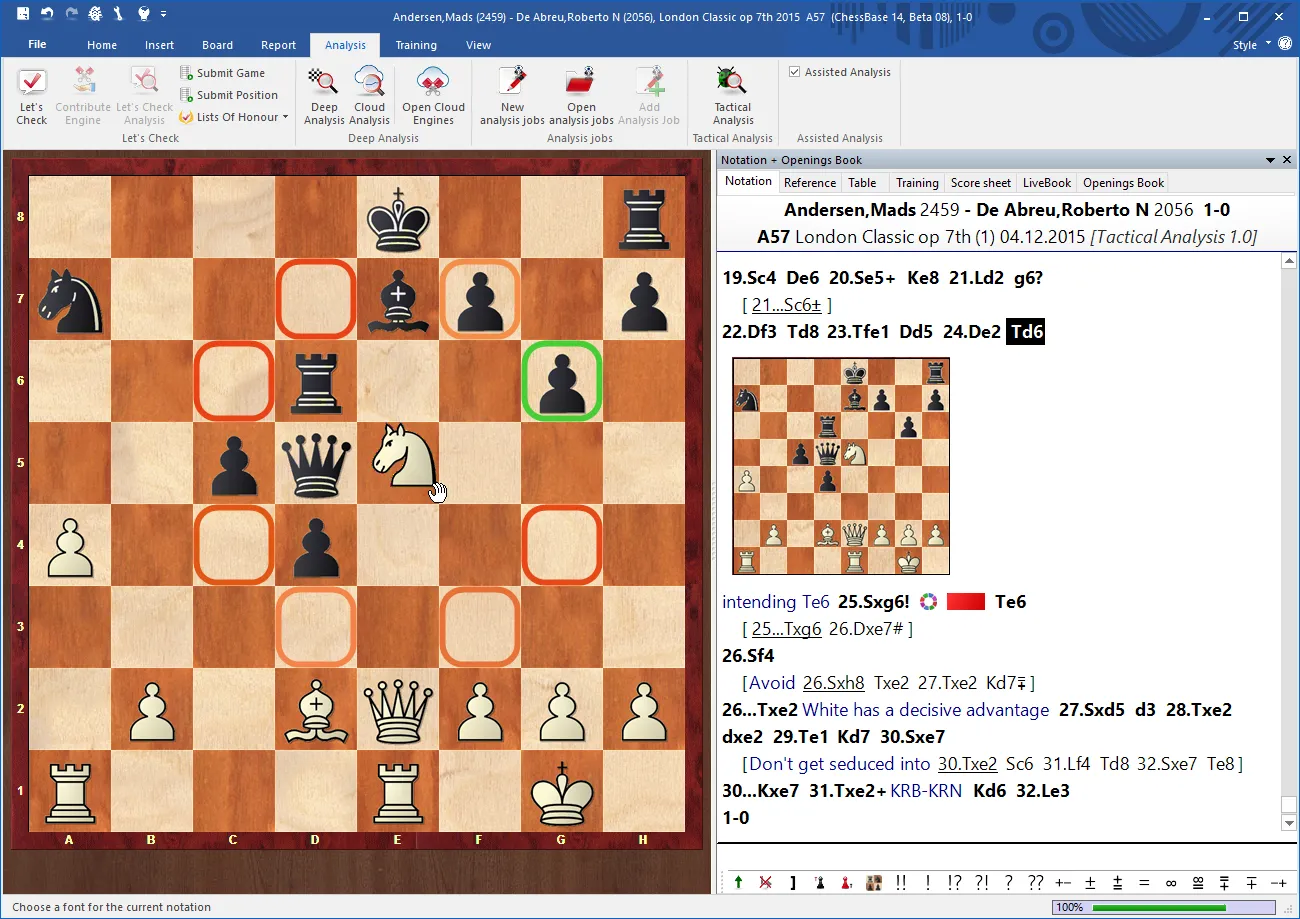Viewport: 1300px width, 919px height.
Task: Undo the last action with the arrow icon
Action: (x=48, y=14)
